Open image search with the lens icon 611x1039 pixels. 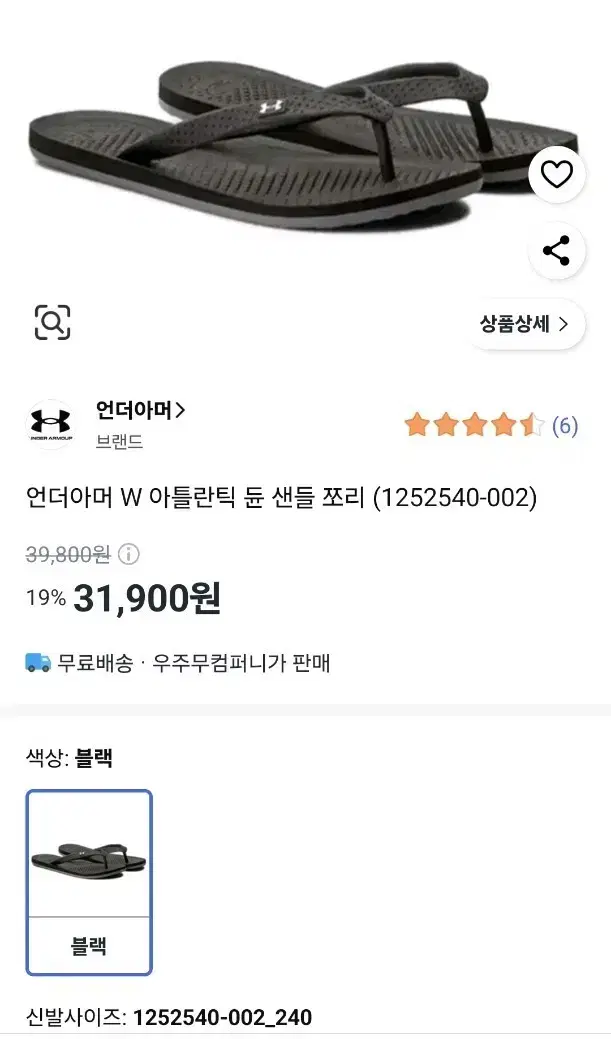pos(52,322)
